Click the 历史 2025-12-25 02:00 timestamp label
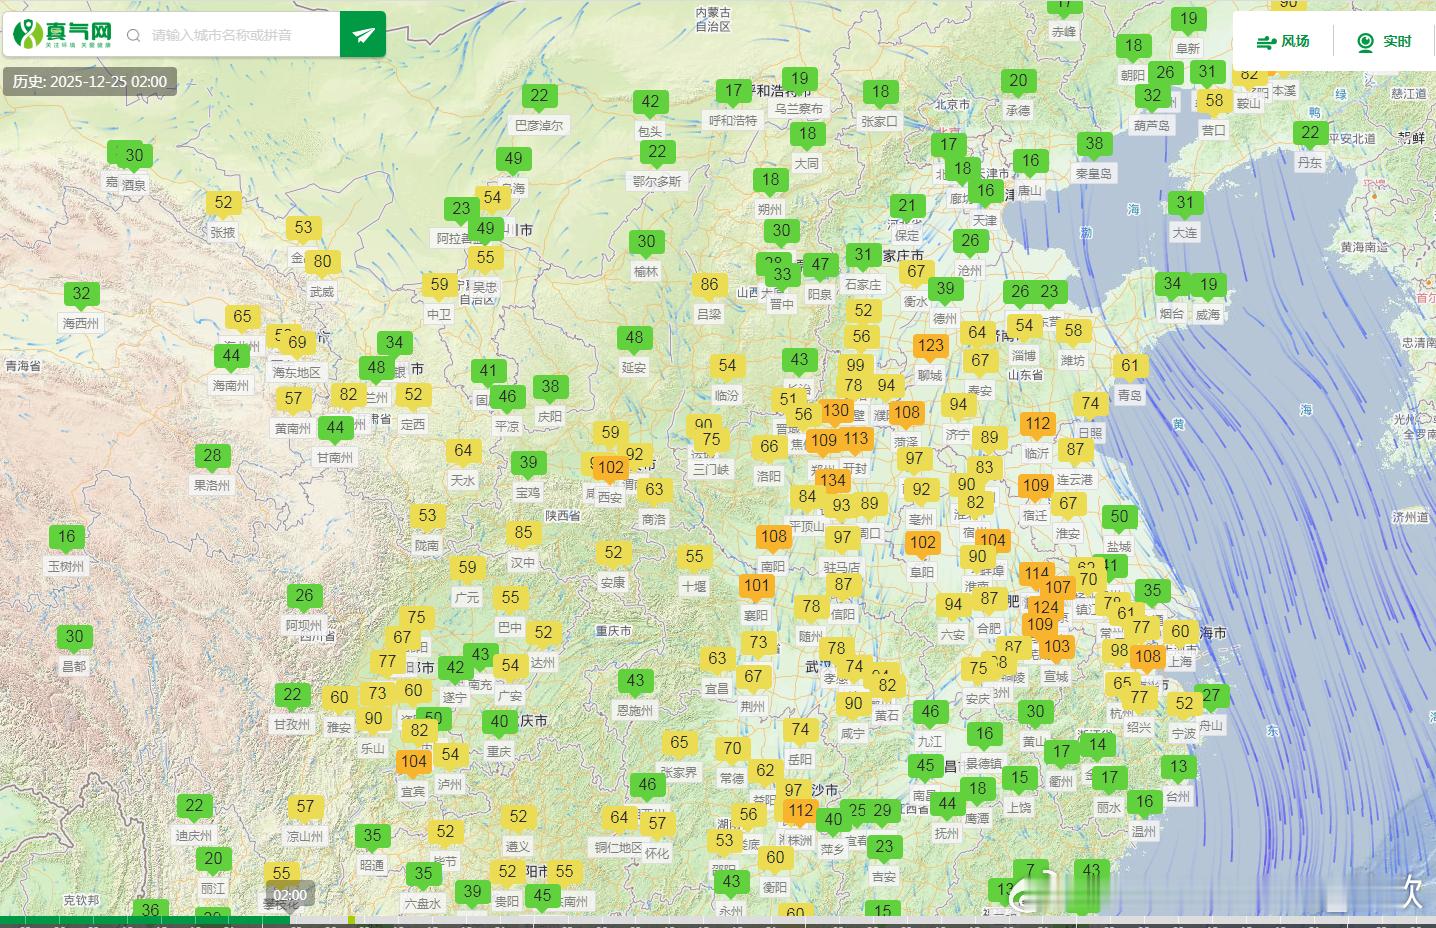The image size is (1436, 928). 90,81
